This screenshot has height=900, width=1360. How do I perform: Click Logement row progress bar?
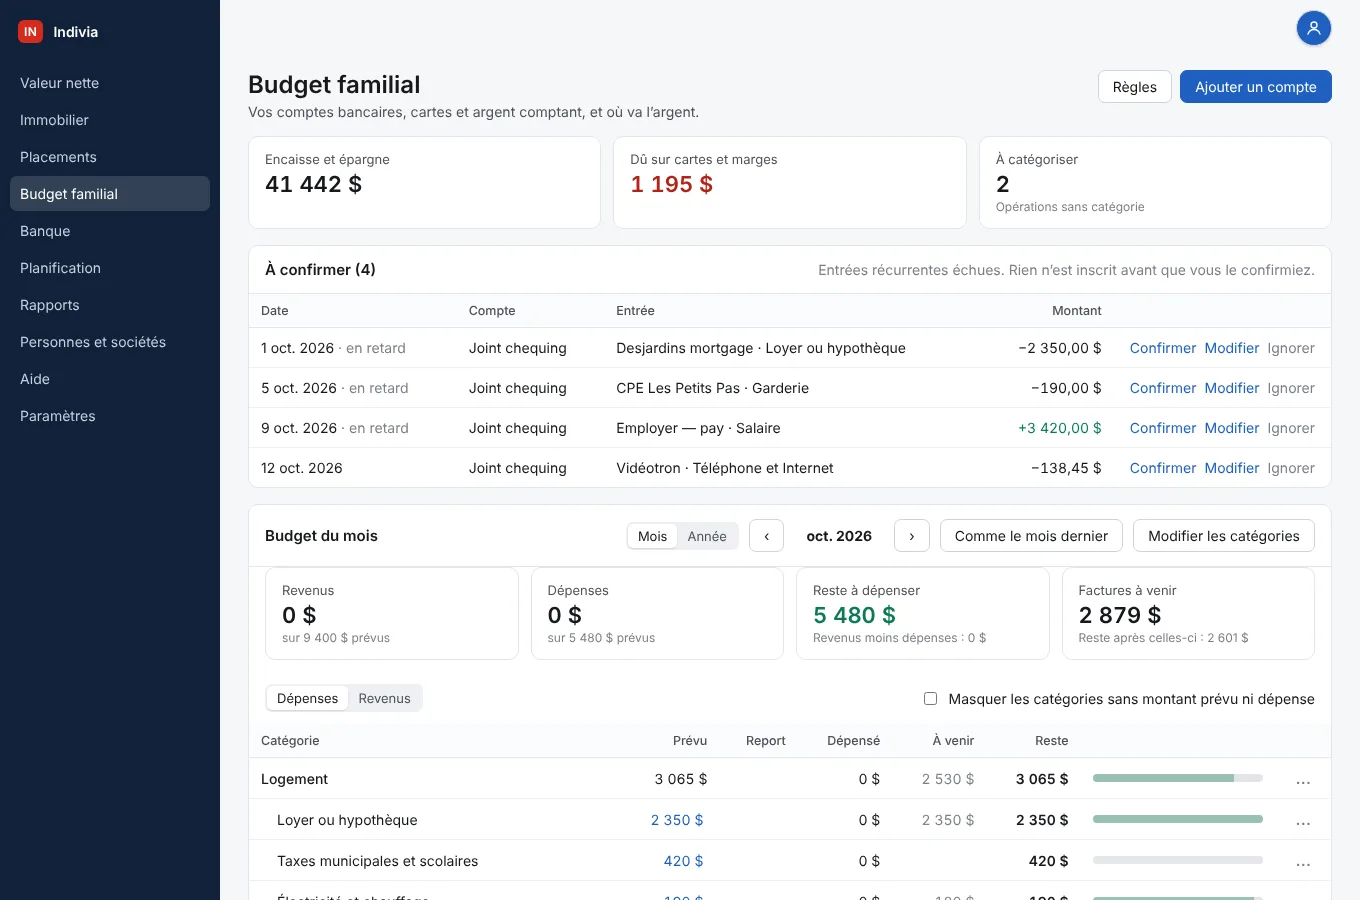[1178, 778]
